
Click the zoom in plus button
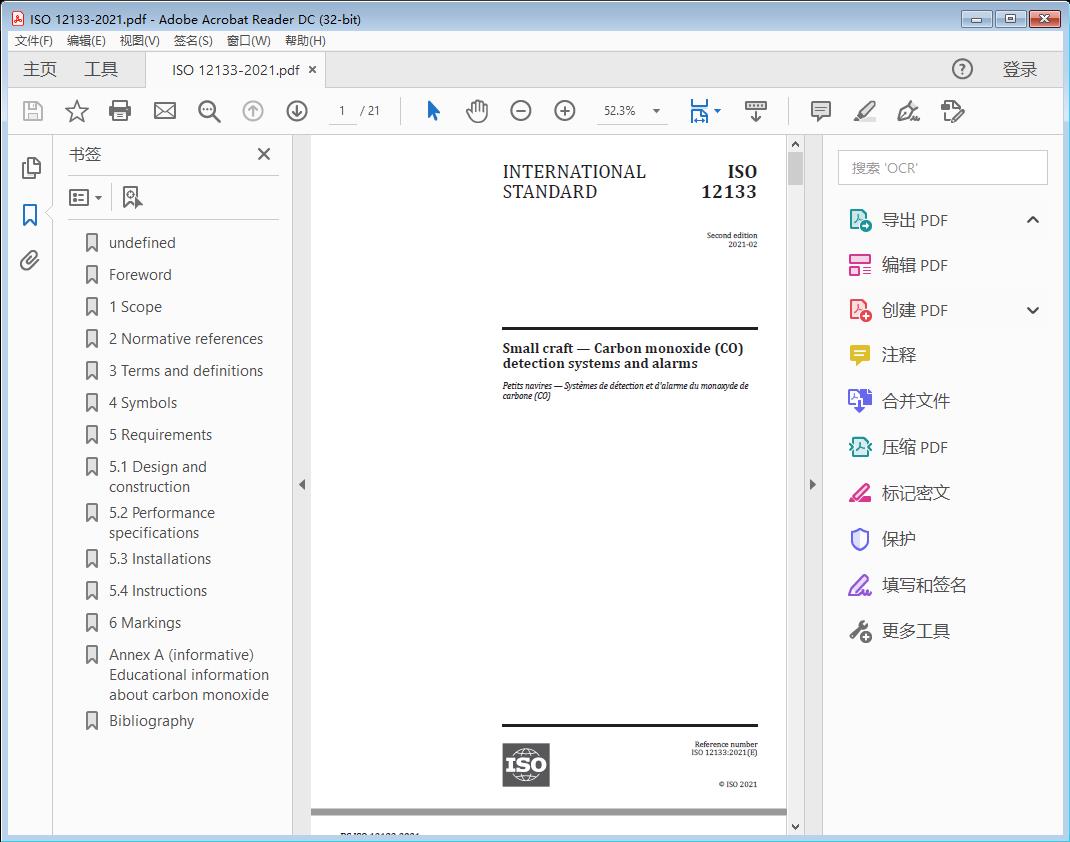[x=565, y=111]
